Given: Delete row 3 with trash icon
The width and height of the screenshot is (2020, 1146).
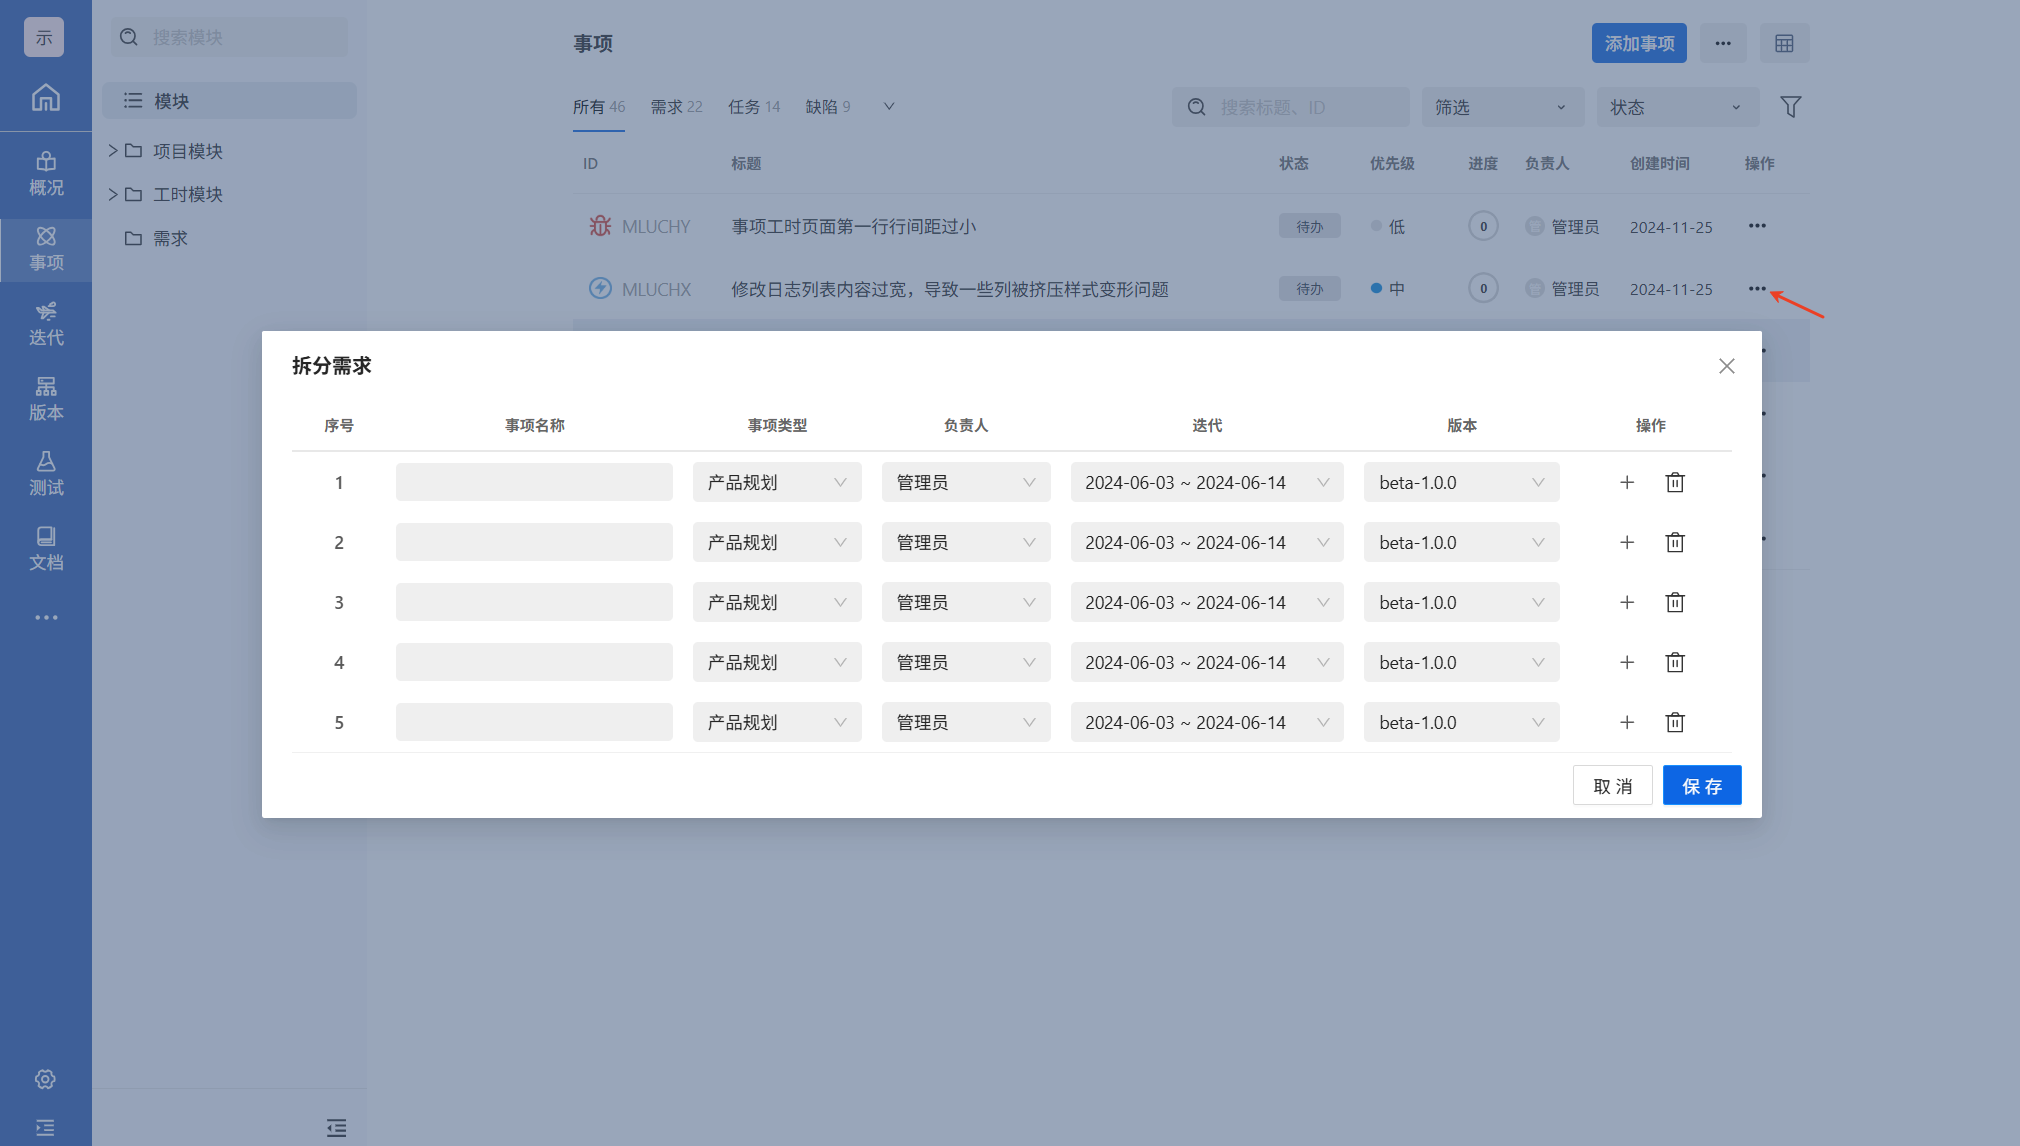Looking at the screenshot, I should (x=1675, y=602).
